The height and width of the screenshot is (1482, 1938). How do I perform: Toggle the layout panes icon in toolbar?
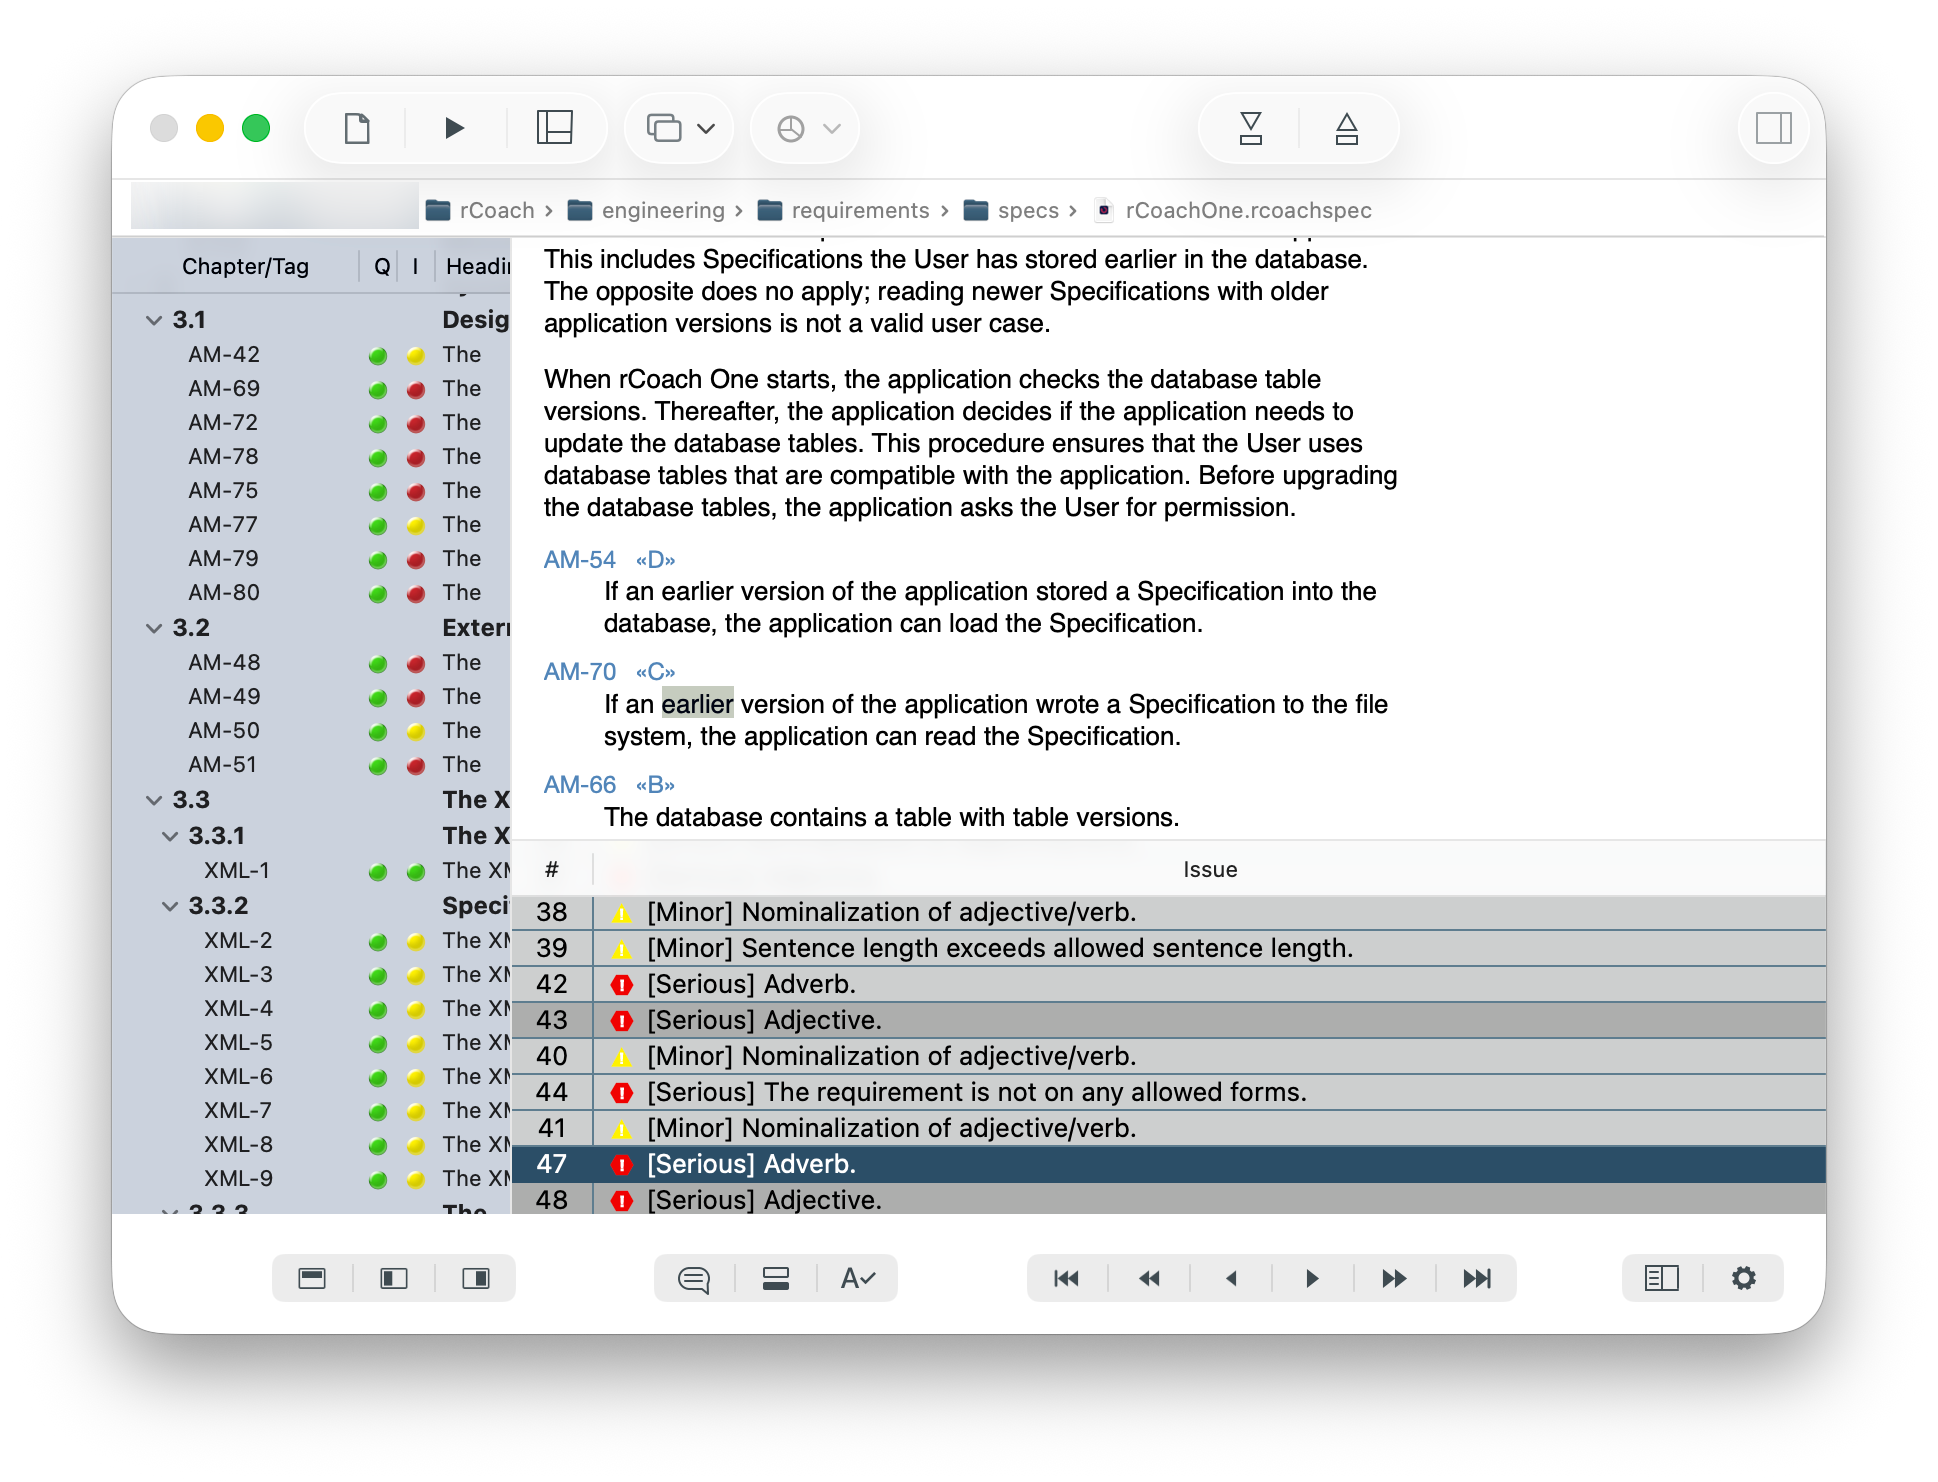[x=555, y=128]
